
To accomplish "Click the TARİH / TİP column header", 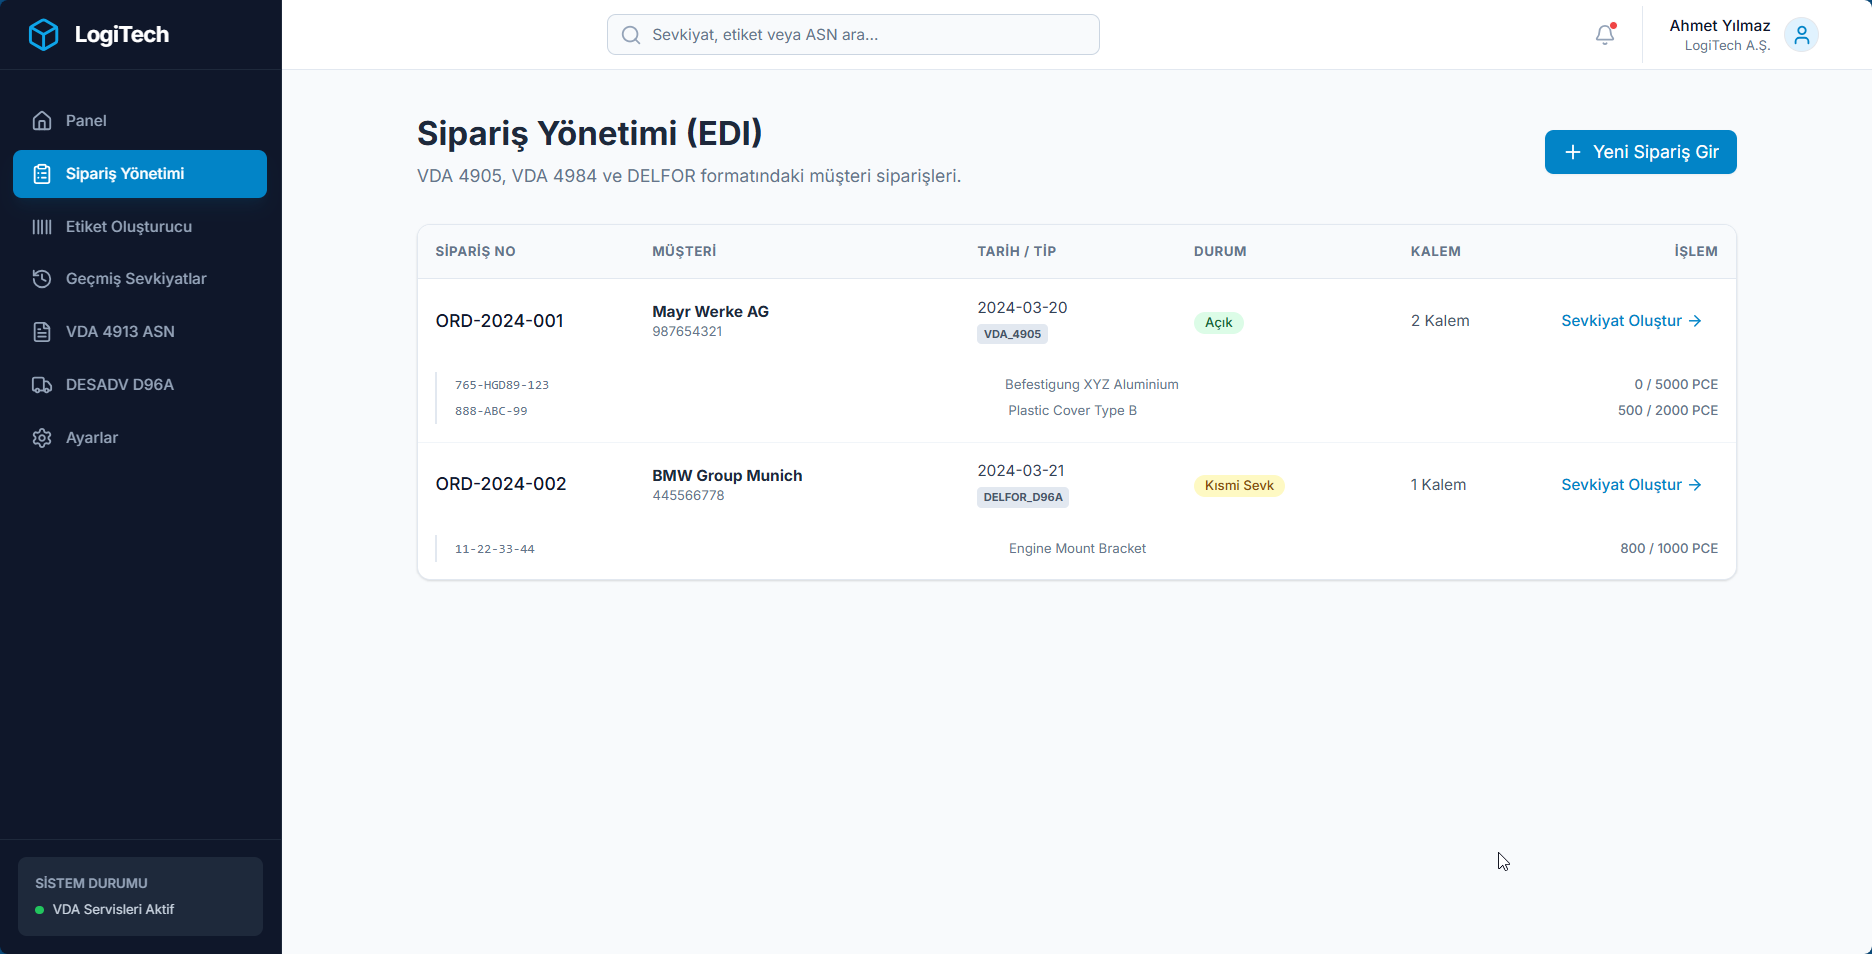I will click(1016, 251).
